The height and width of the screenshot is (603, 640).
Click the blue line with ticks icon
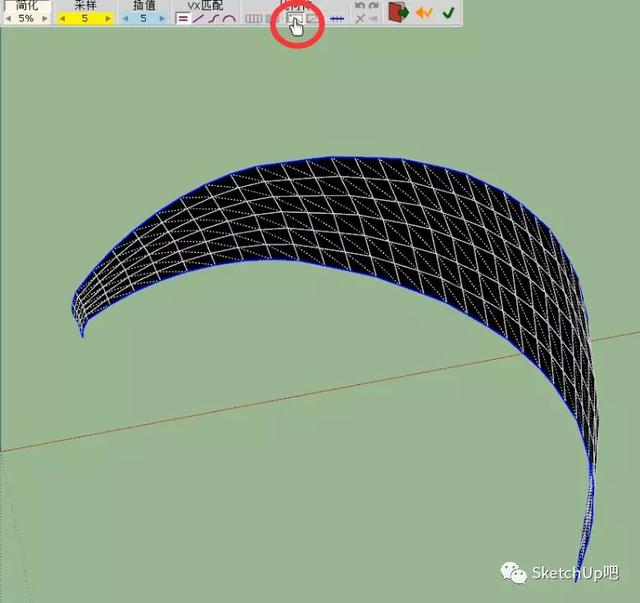click(337, 19)
